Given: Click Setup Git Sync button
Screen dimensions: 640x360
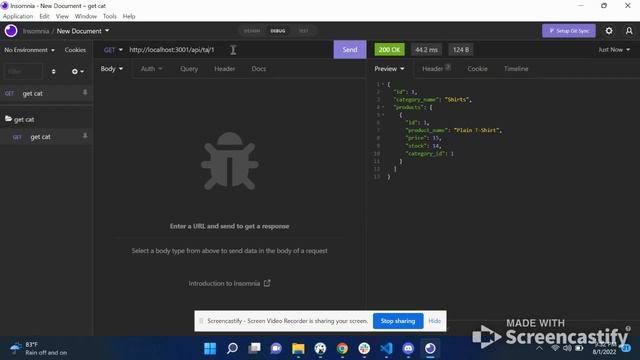Looking at the screenshot, I should pyautogui.click(x=569, y=31).
